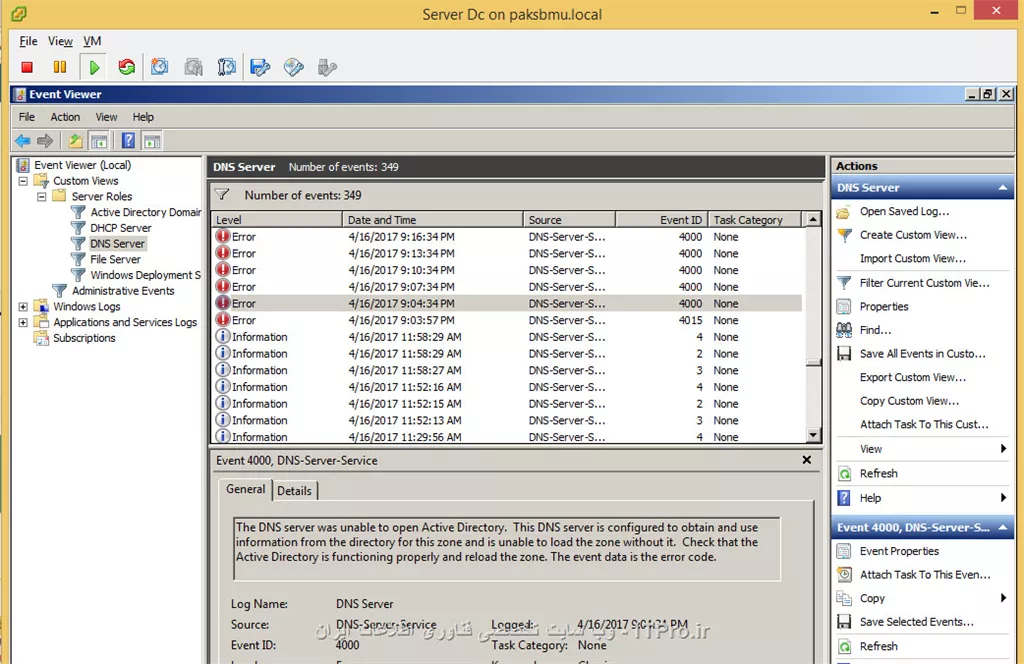Expand Applications and Services Logs node

click(x=23, y=322)
